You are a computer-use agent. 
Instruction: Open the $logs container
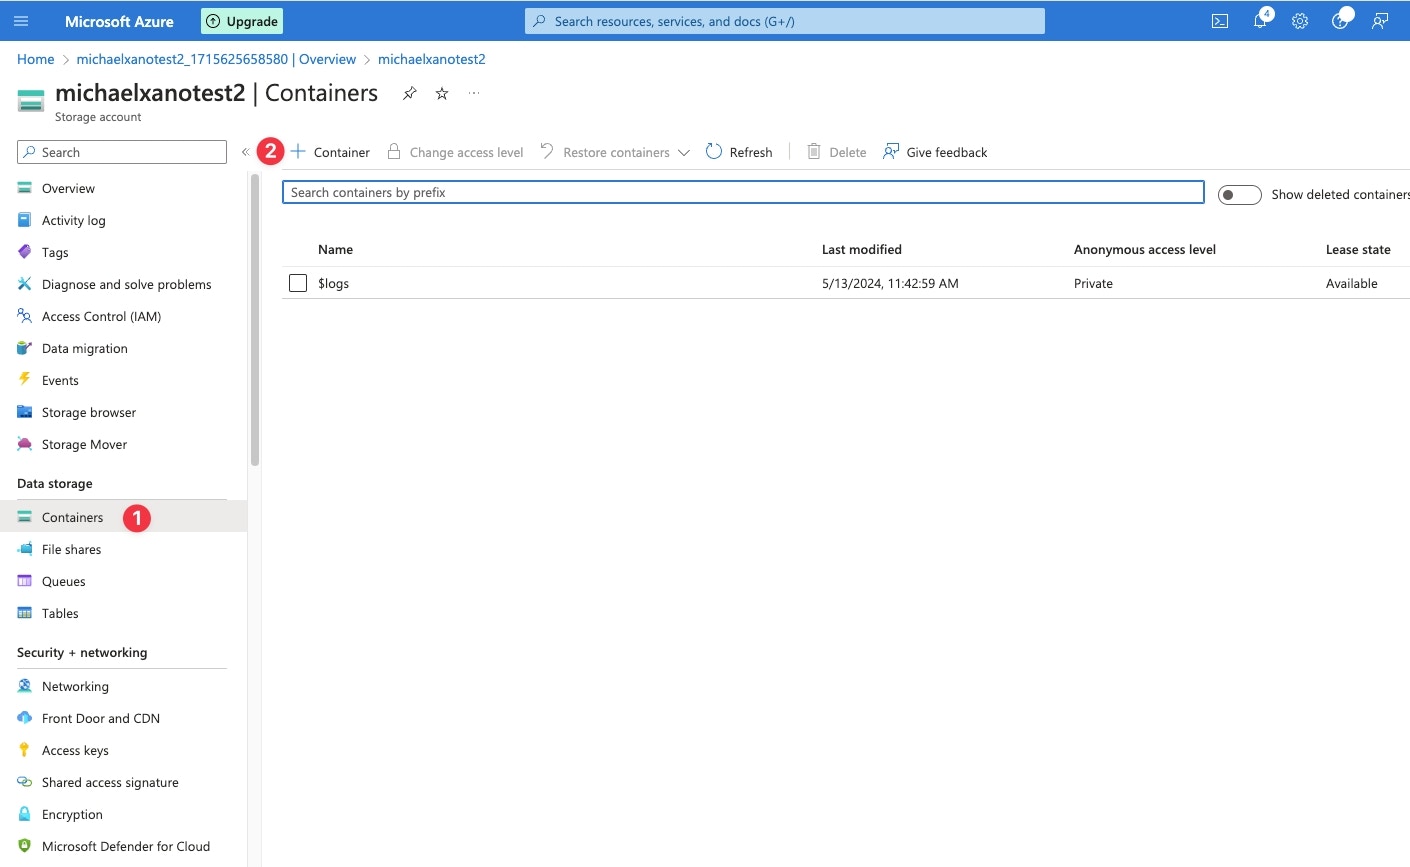pyautogui.click(x=333, y=283)
